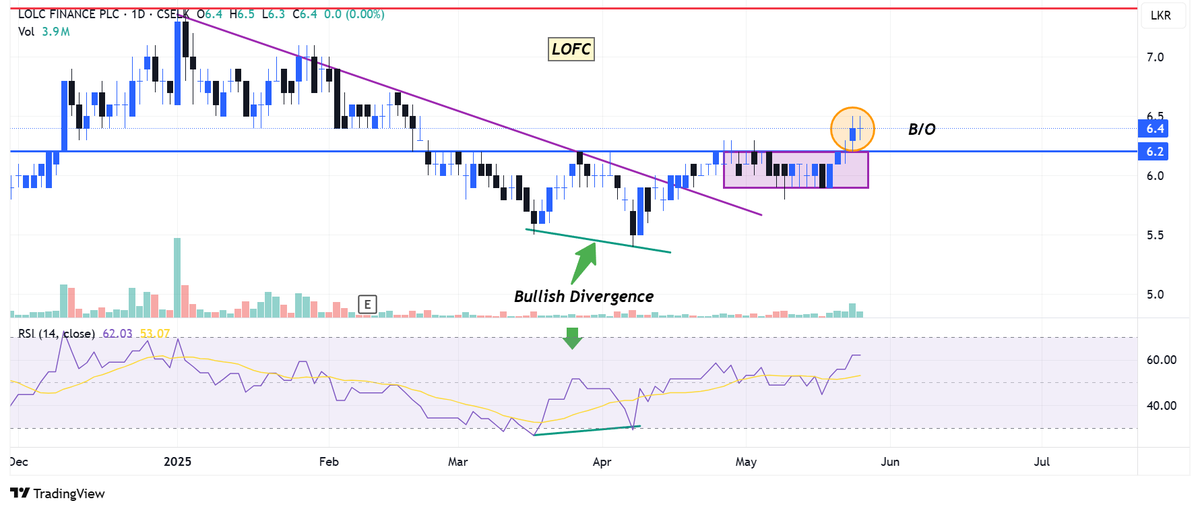
Task: Click the Jul time axis label
Action: pyautogui.click(x=1041, y=462)
